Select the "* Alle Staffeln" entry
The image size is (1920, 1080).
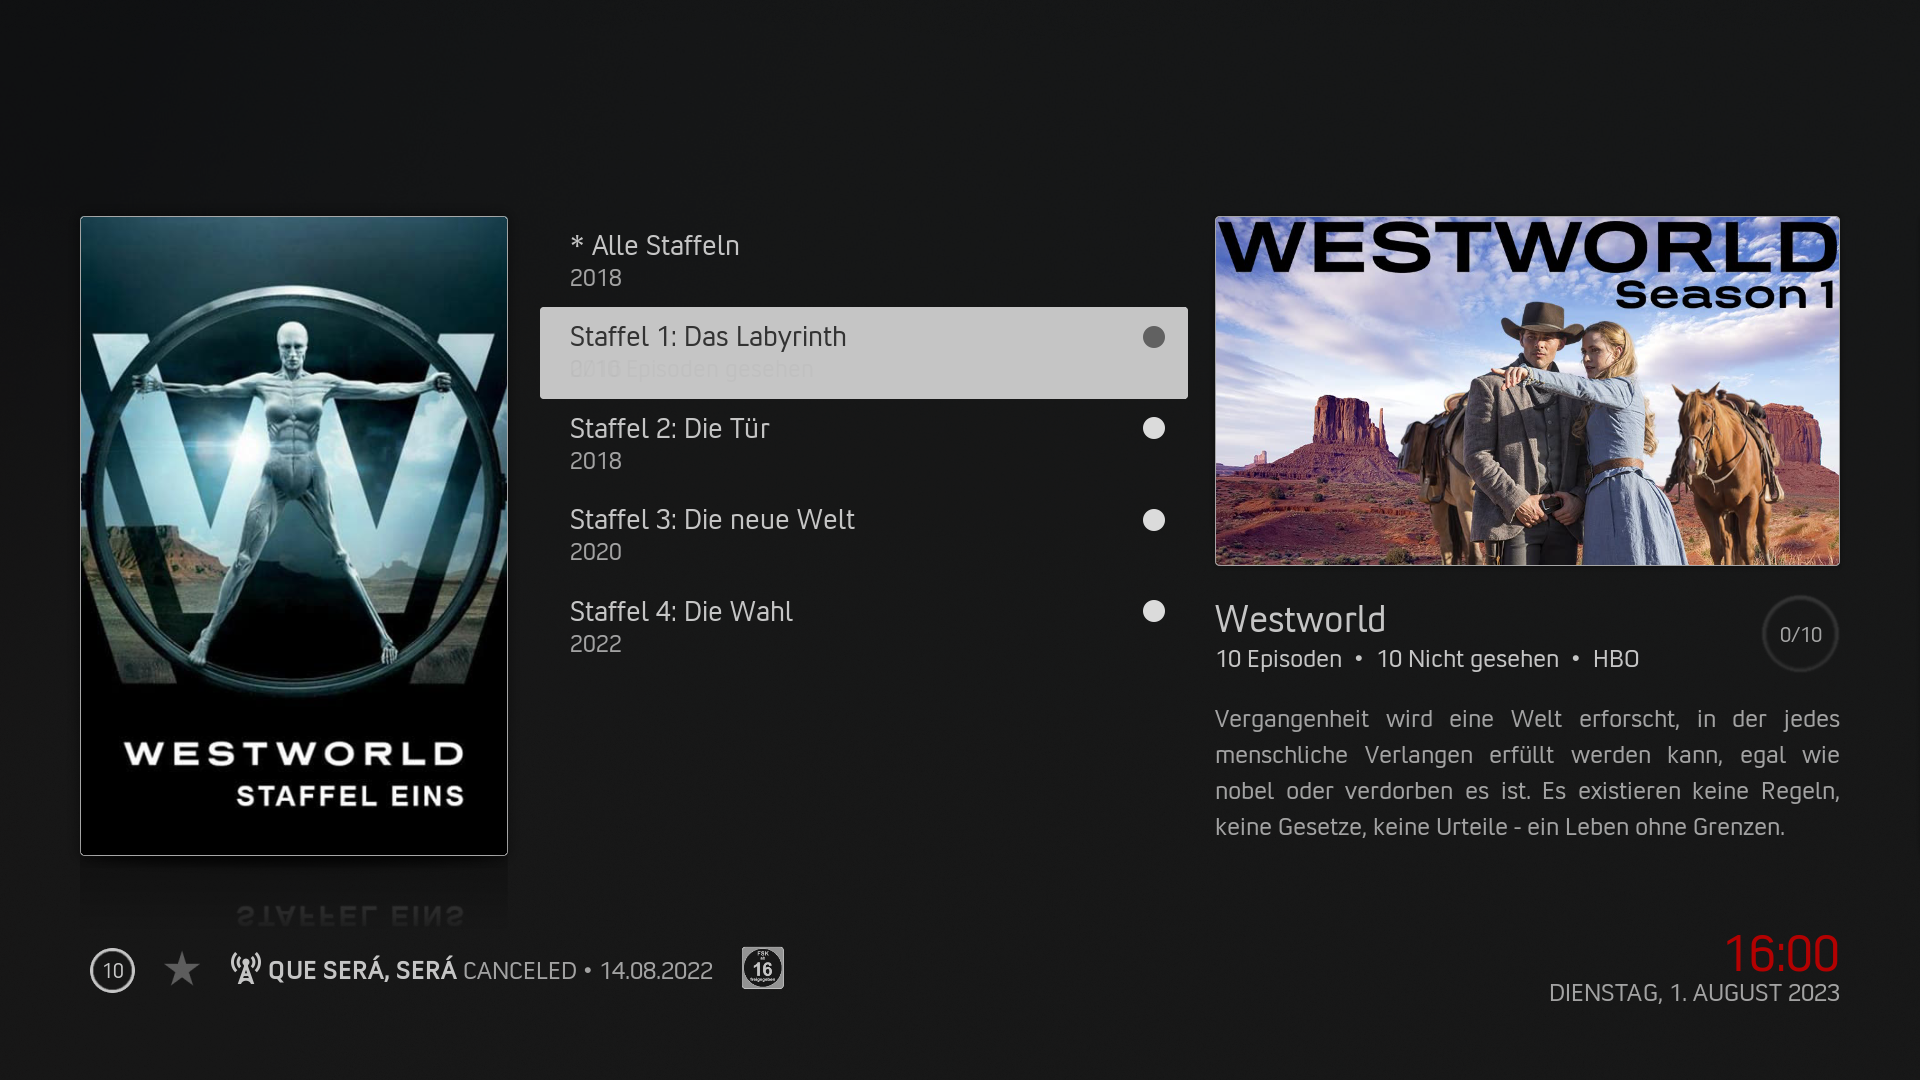(x=863, y=261)
